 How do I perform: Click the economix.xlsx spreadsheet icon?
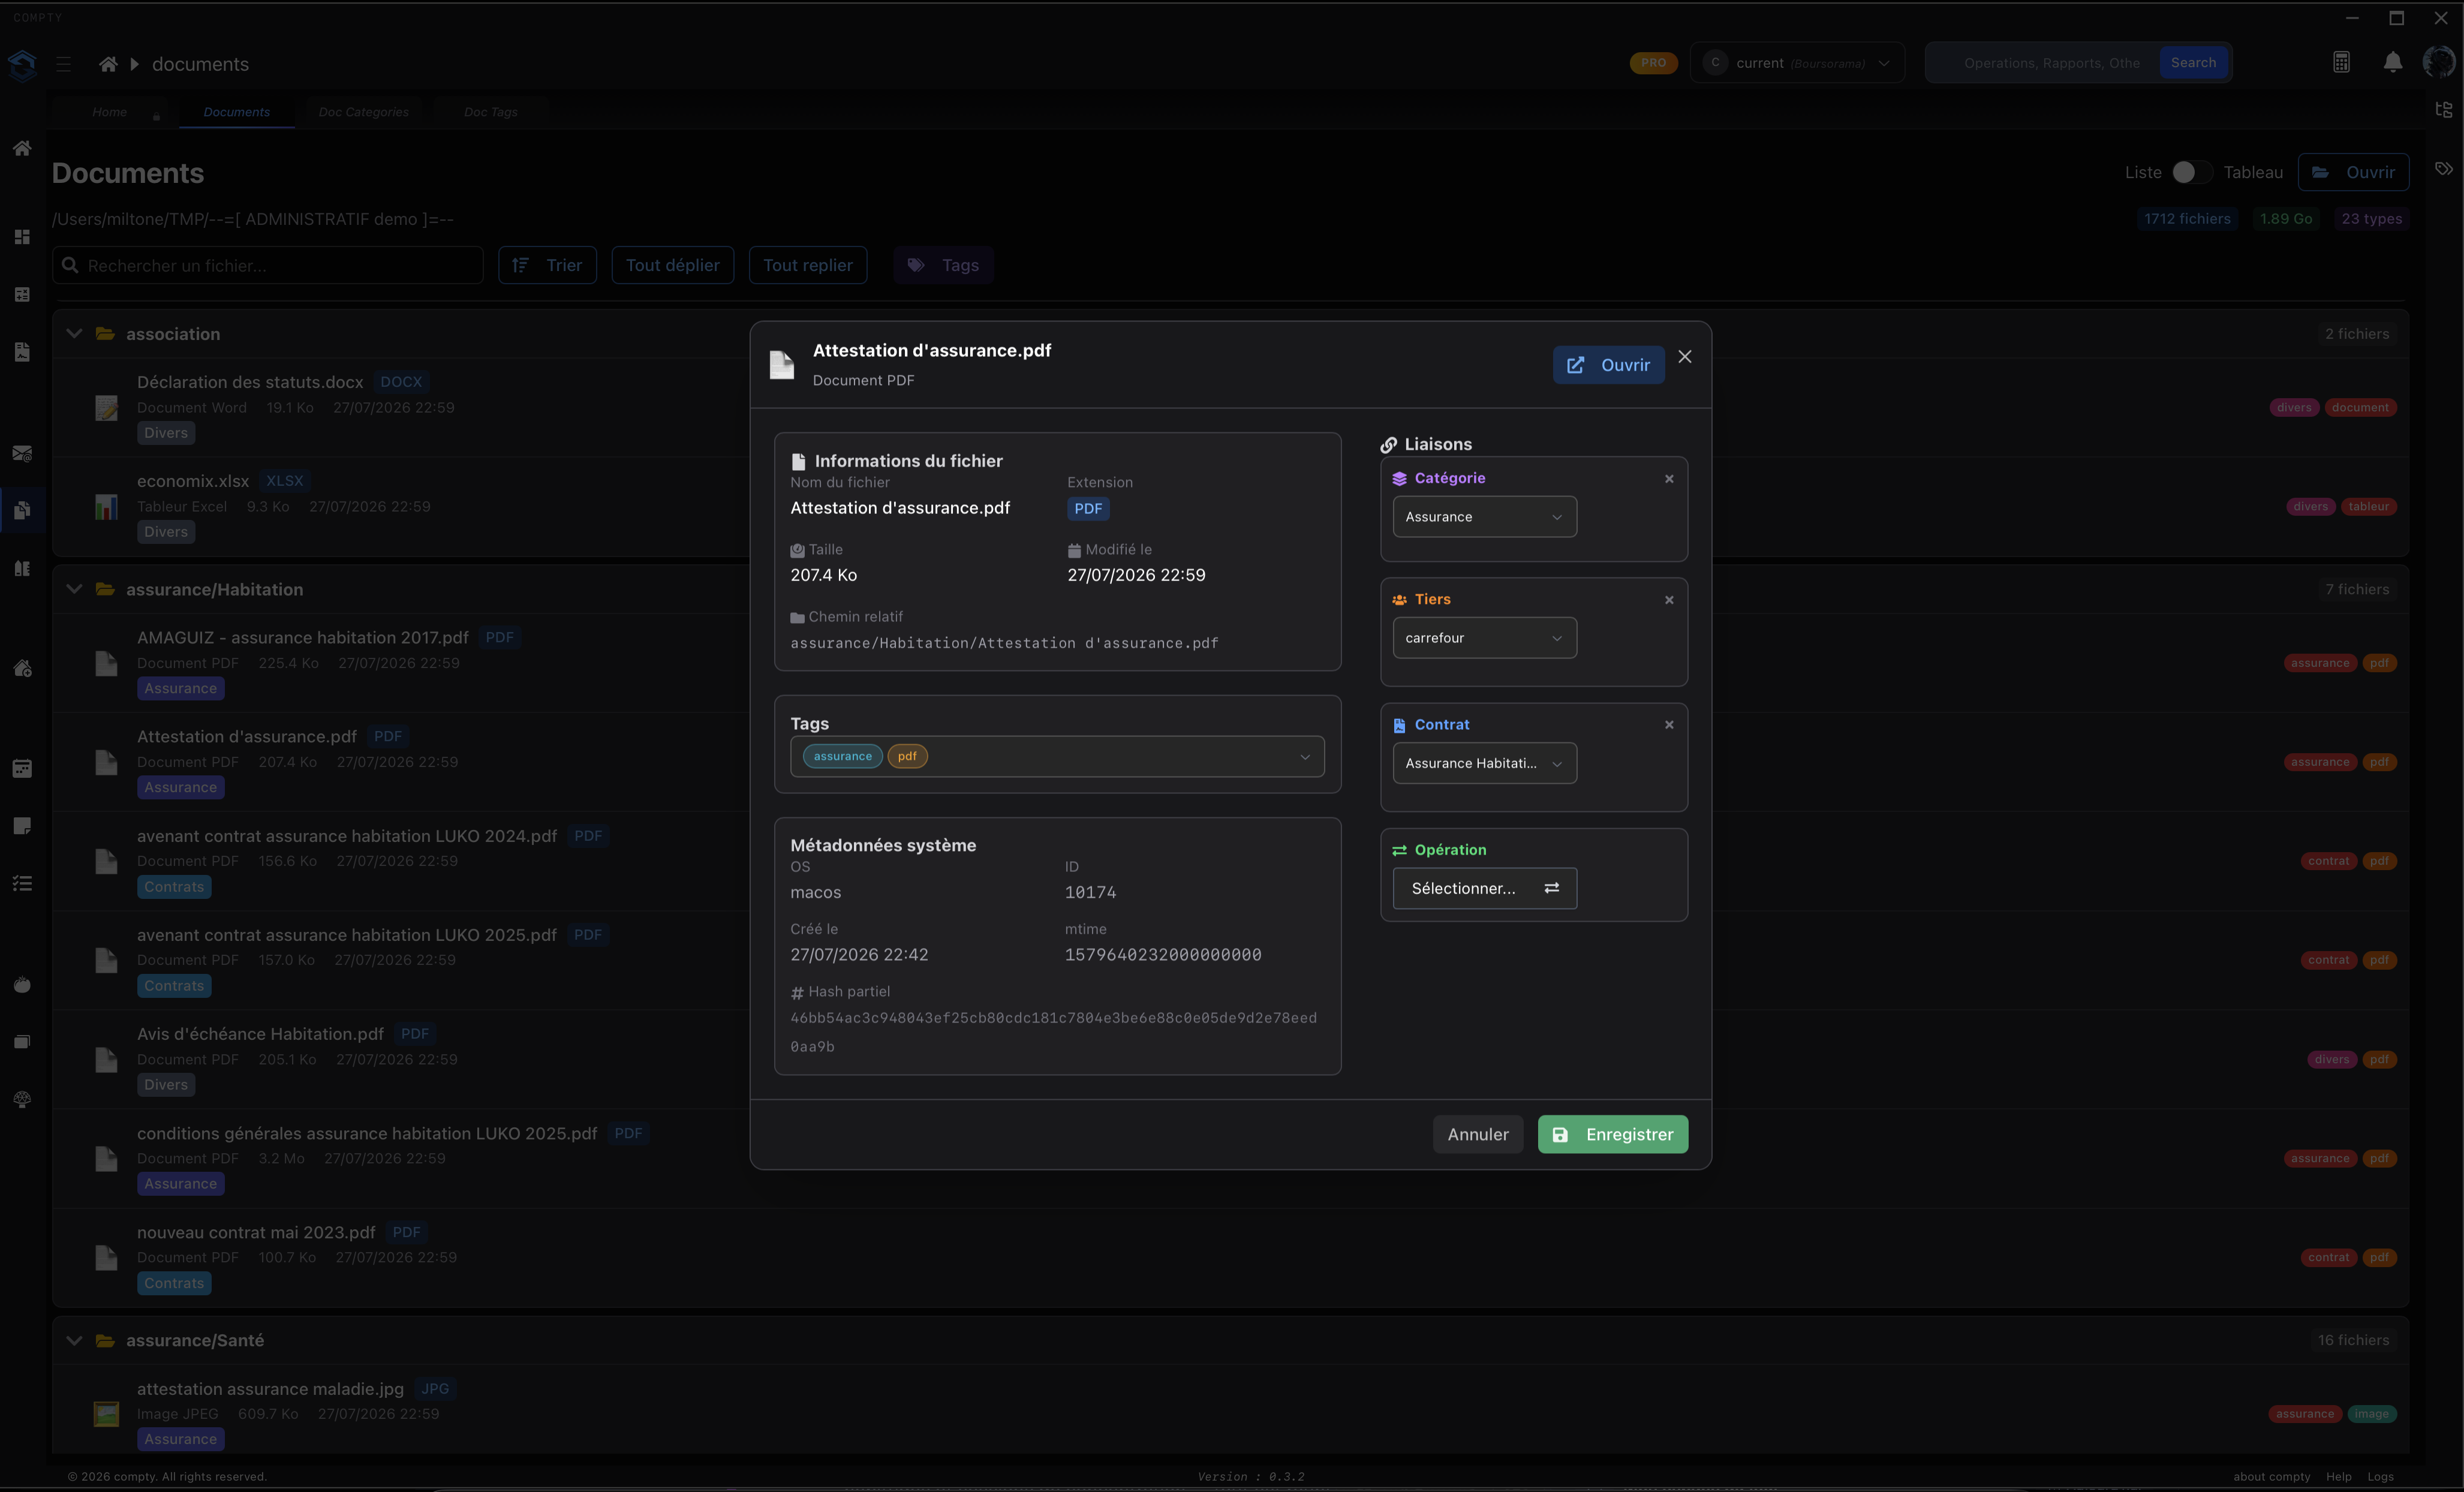pos(106,507)
